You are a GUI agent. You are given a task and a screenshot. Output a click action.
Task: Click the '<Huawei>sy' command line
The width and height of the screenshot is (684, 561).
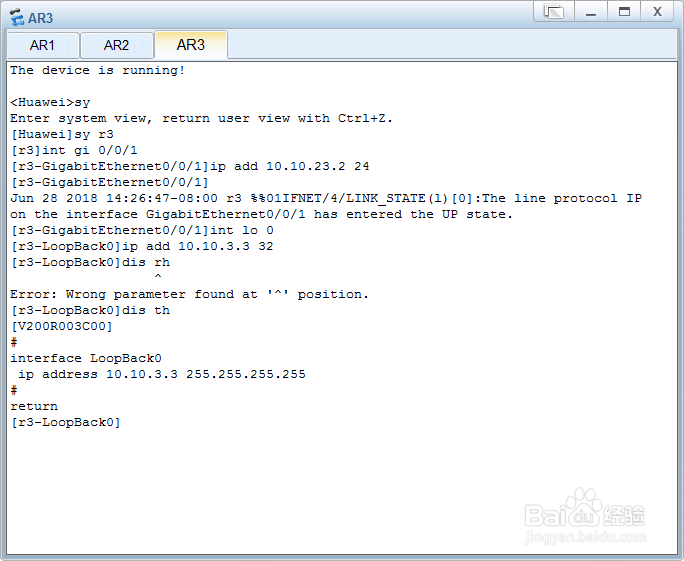50,103
